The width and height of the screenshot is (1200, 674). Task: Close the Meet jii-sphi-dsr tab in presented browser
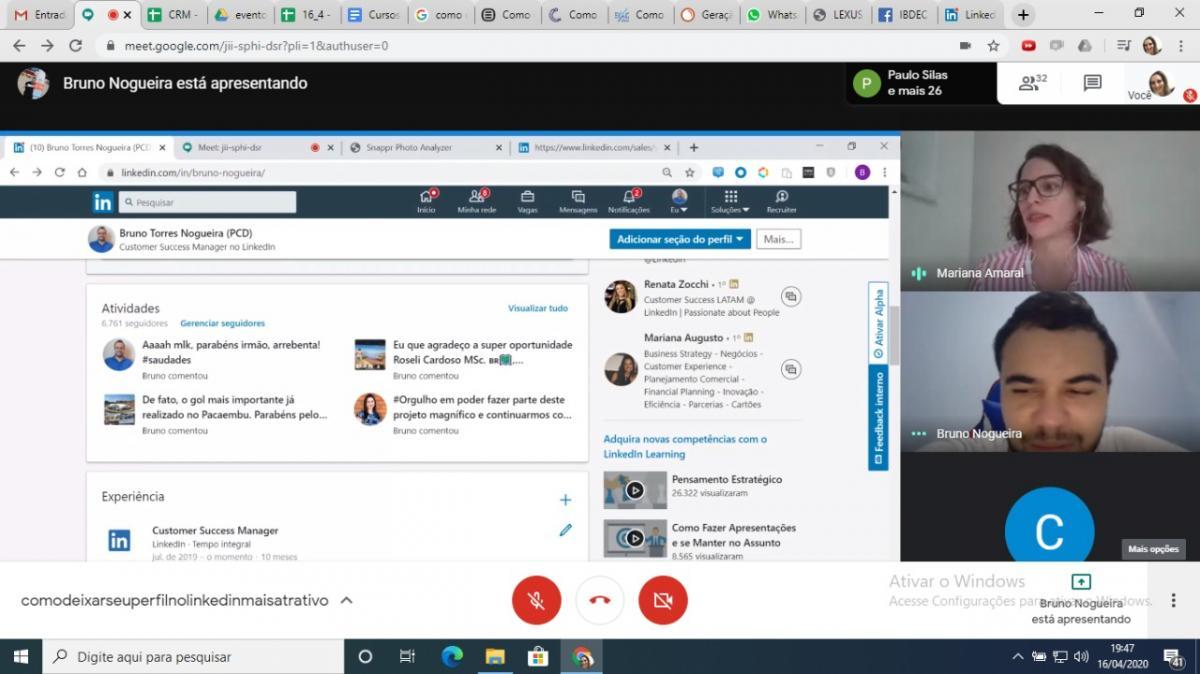331,147
